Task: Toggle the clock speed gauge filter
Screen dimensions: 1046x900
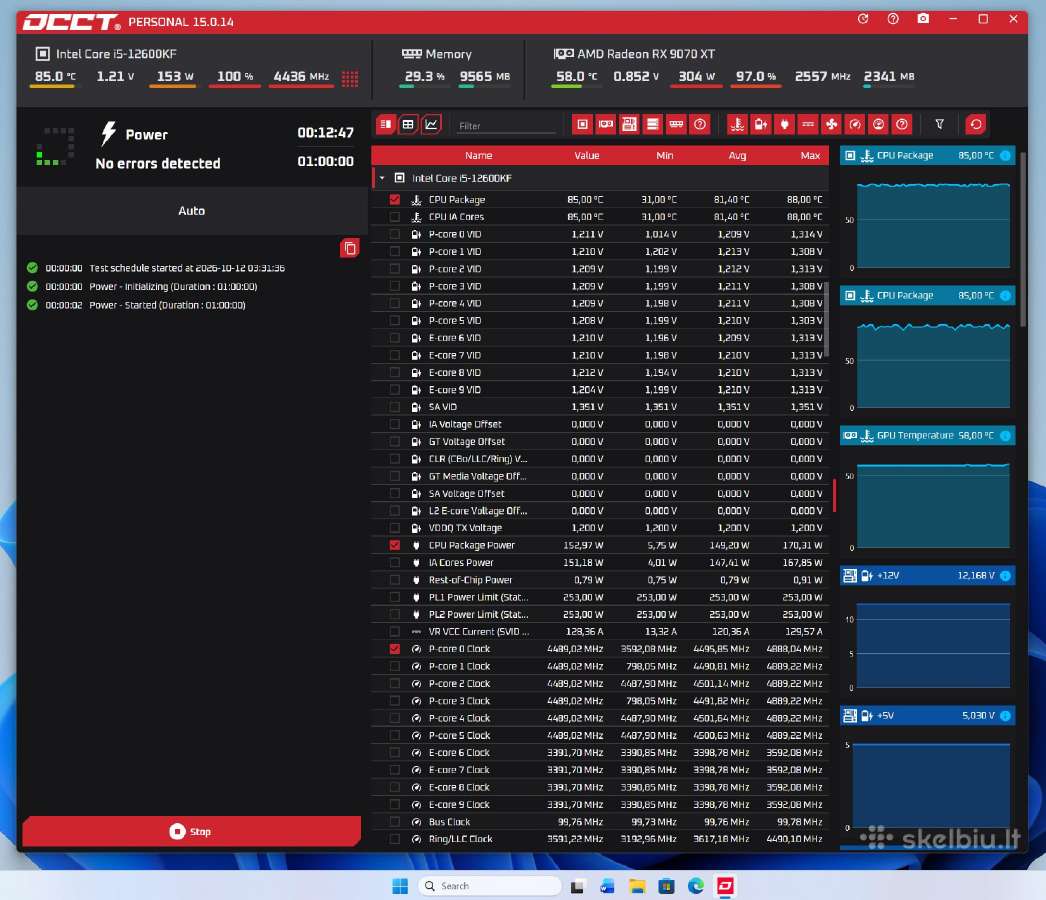Action: point(855,124)
